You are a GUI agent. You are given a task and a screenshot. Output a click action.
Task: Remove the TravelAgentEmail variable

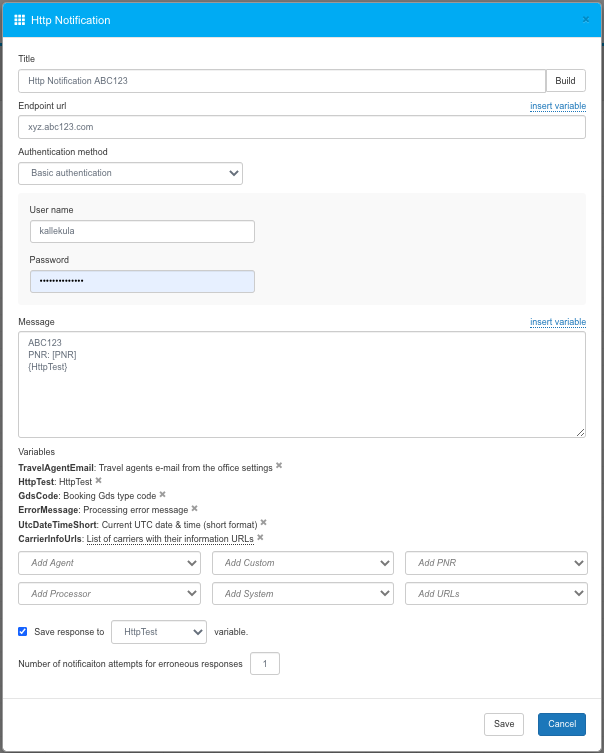tap(279, 466)
